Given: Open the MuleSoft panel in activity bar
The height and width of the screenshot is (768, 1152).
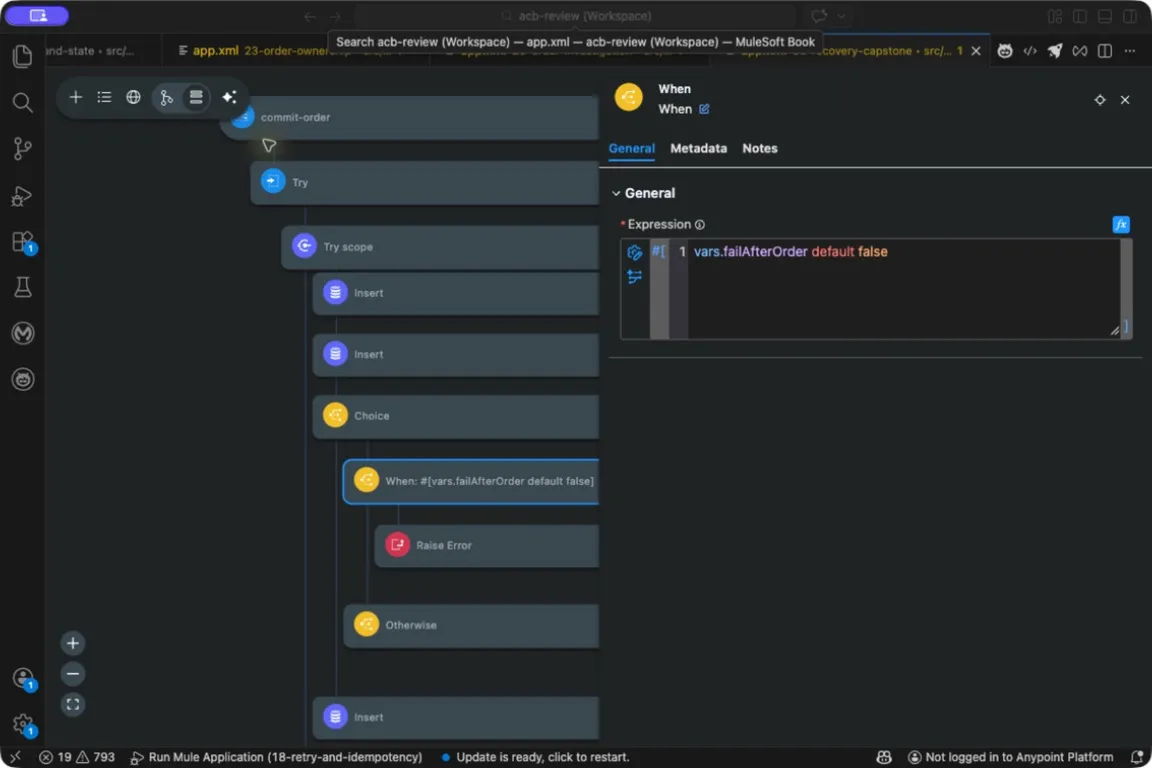Looking at the screenshot, I should pos(23,334).
